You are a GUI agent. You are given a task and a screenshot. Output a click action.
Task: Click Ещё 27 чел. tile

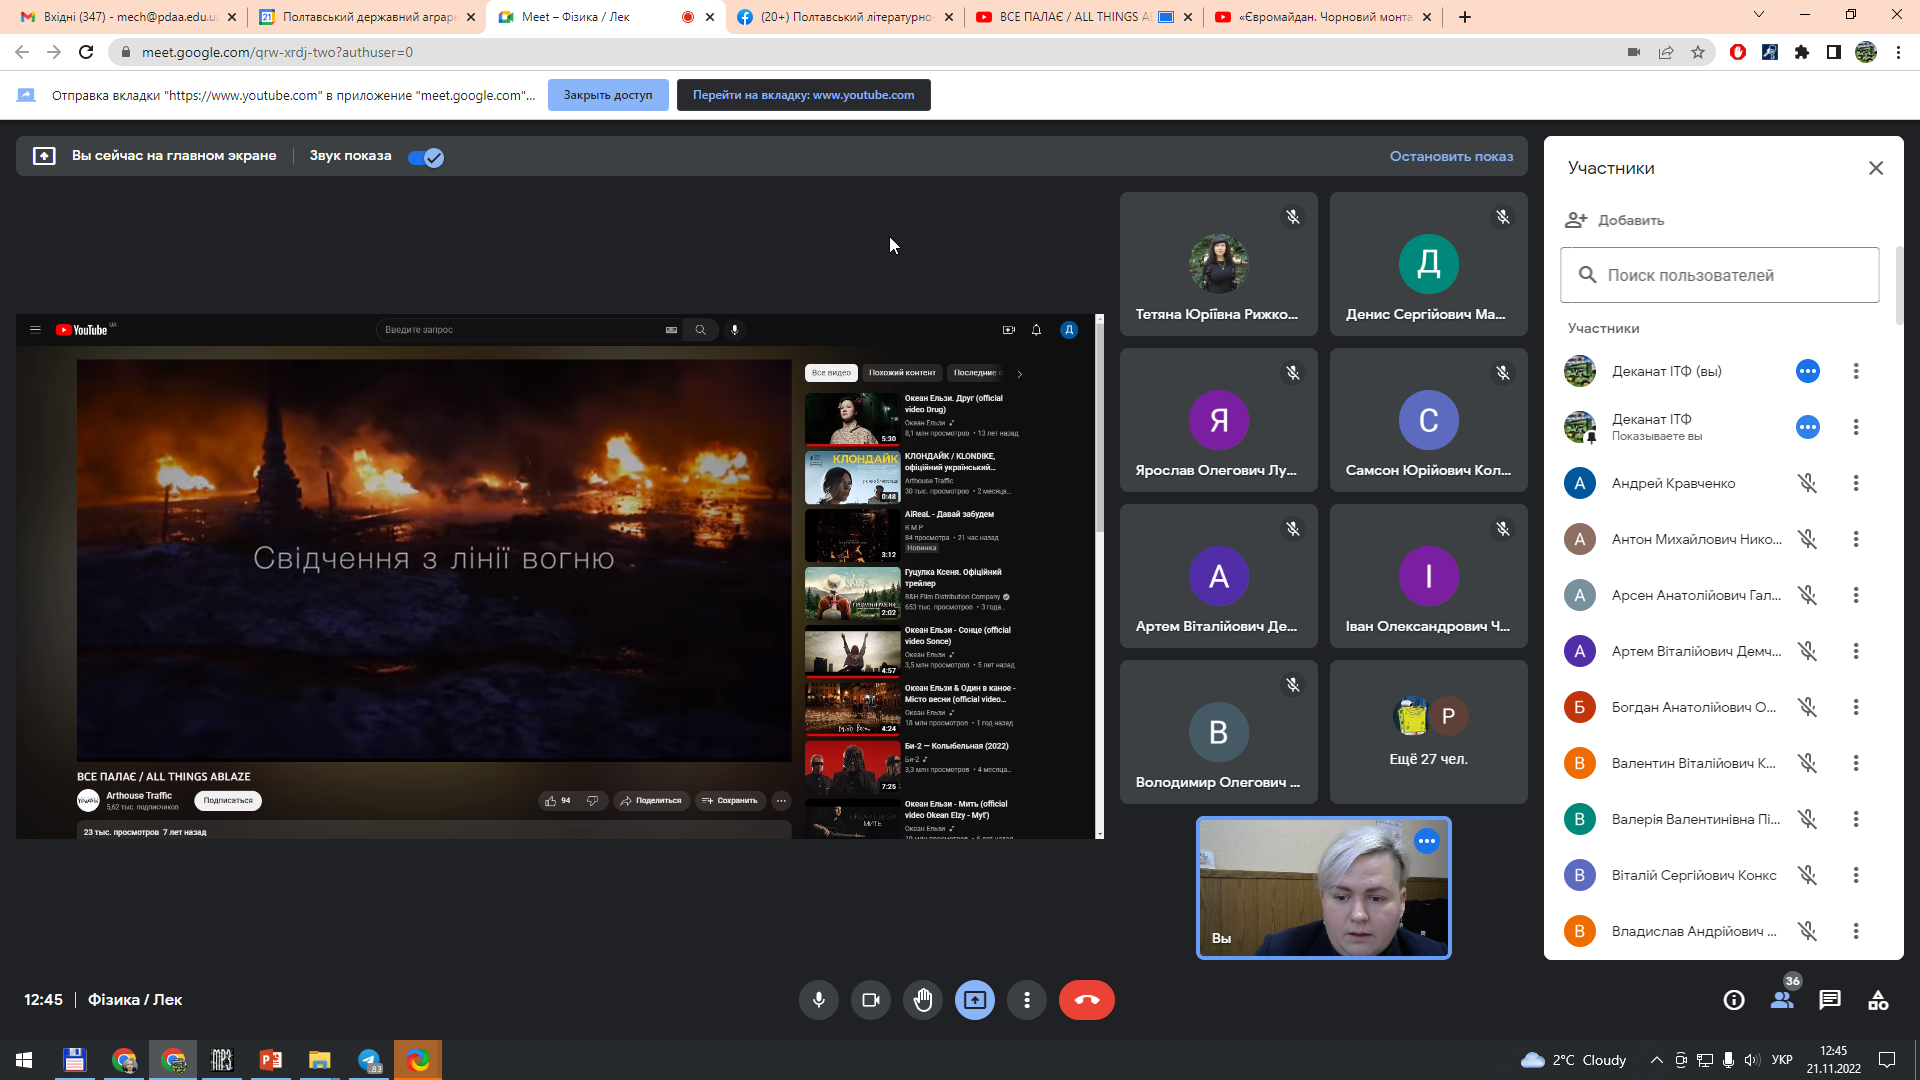[1428, 732]
